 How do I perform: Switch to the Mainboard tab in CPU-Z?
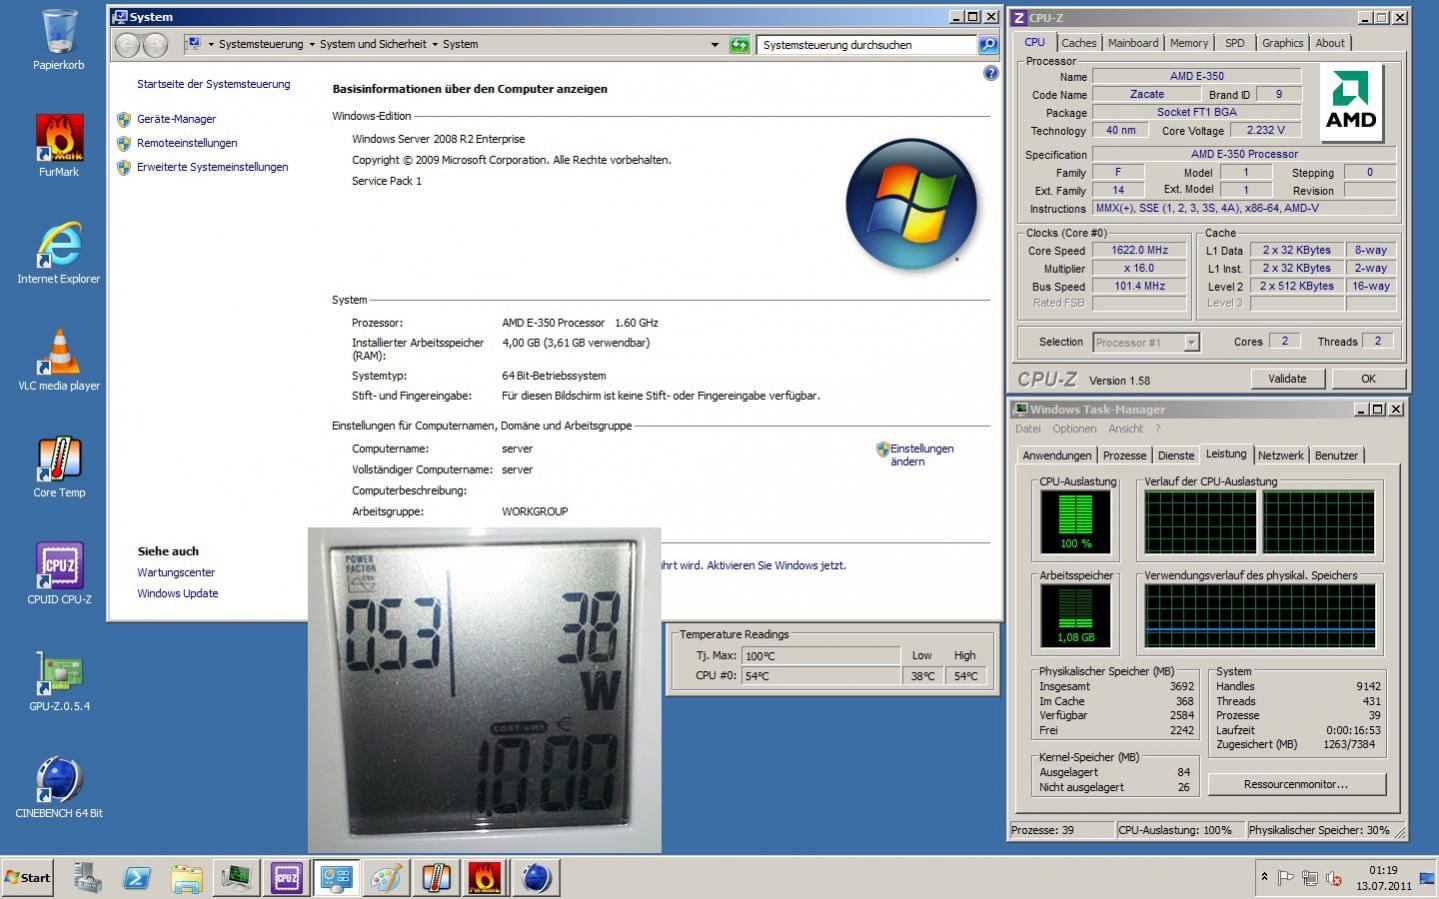(1133, 43)
